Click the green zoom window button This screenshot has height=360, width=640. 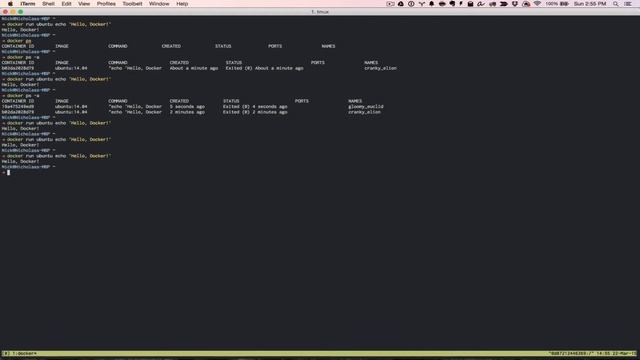tap(20, 12)
